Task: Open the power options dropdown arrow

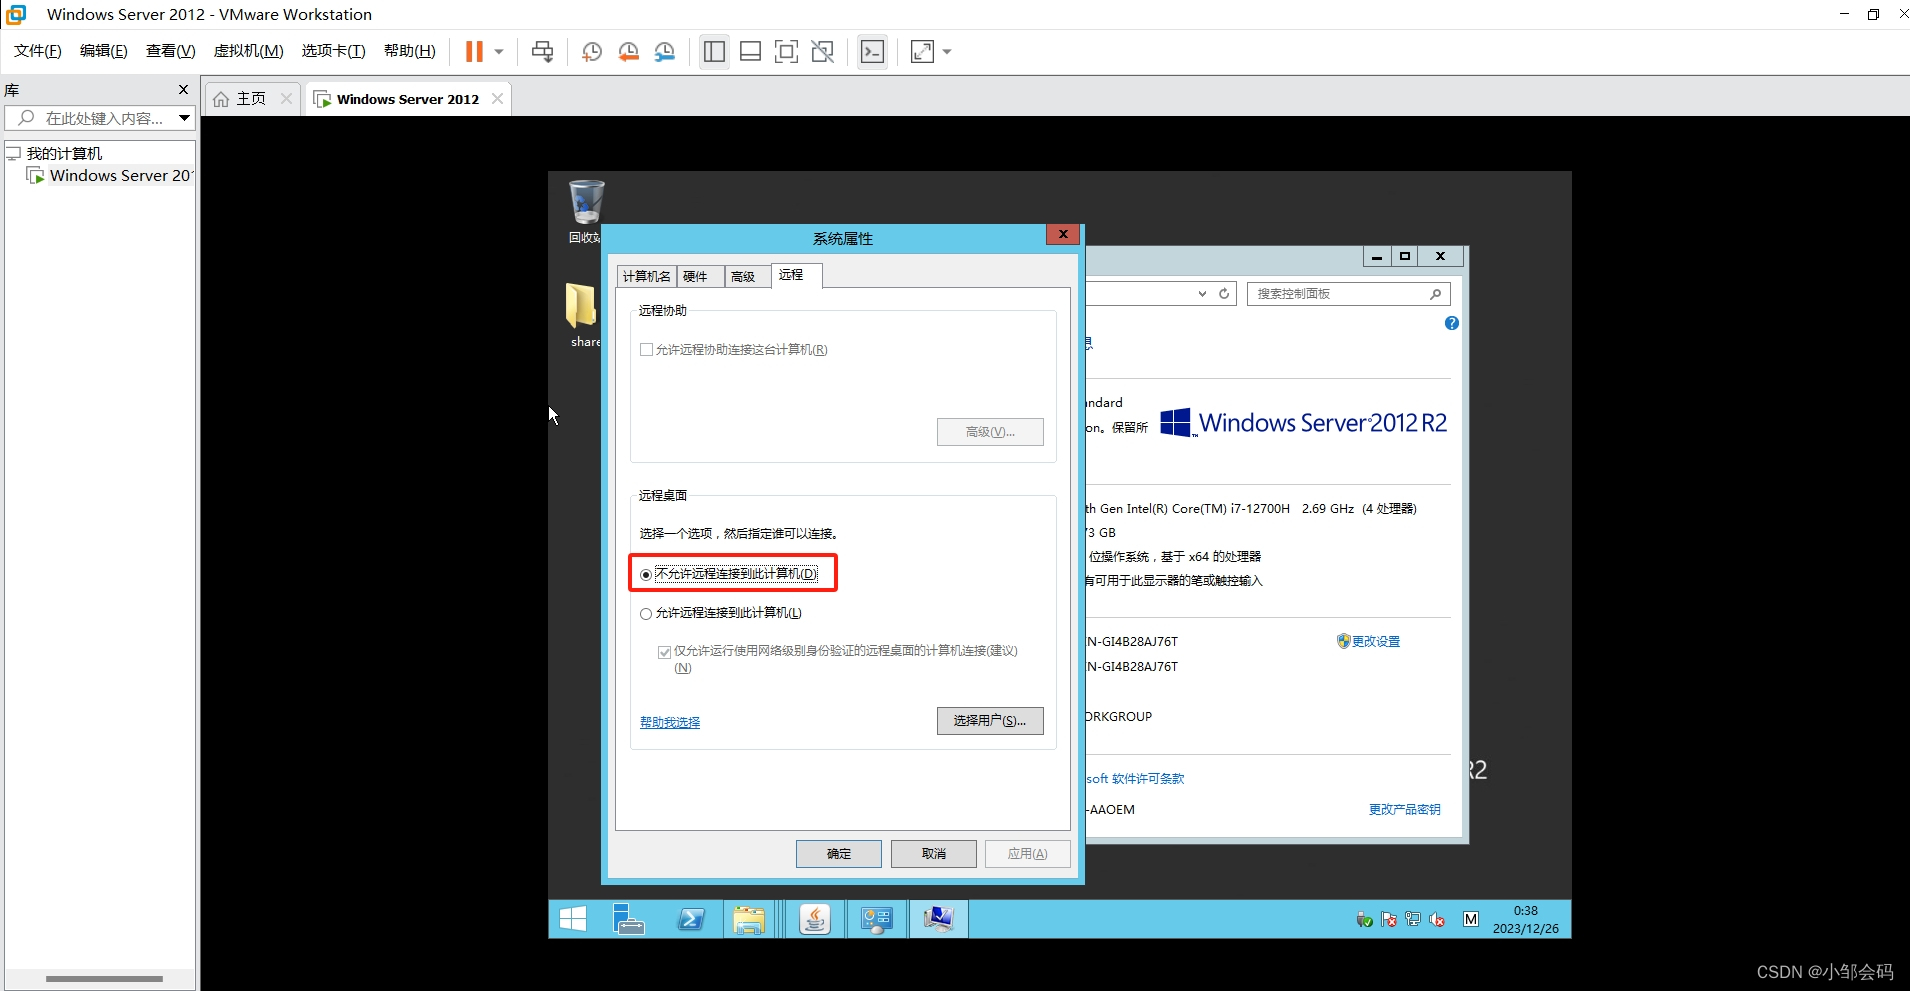Action: tap(499, 52)
